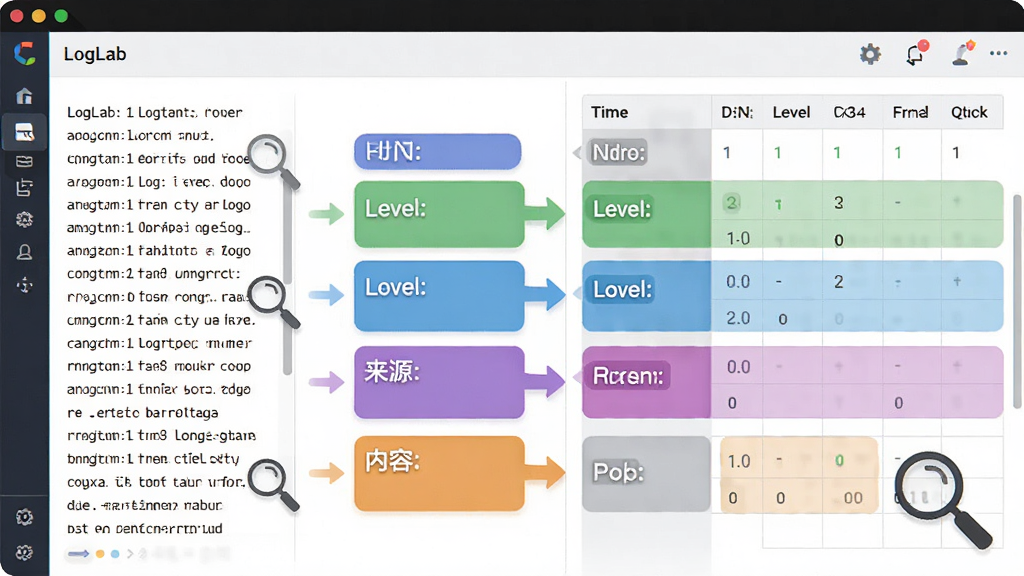The width and height of the screenshot is (1024, 576).
Task: Click the large magnifier over the table grid
Action: 943,500
